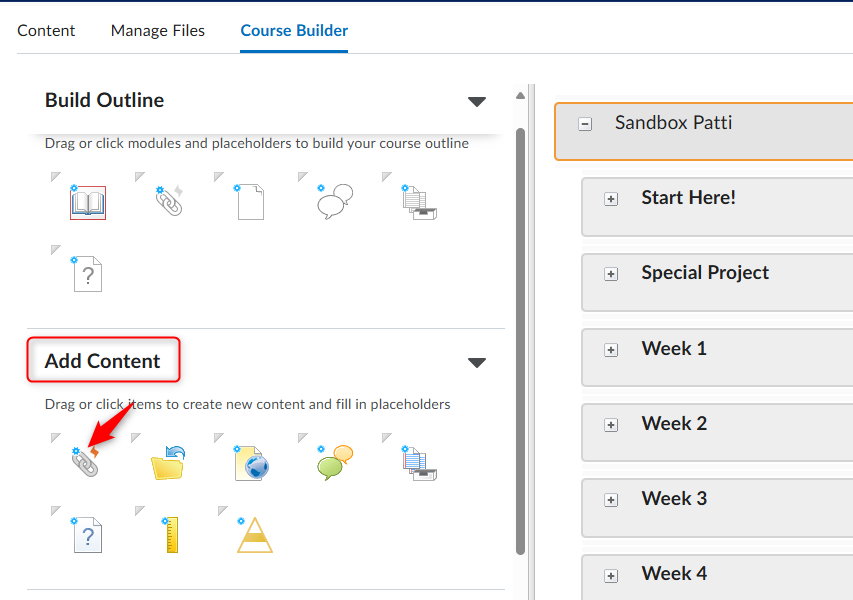Screen dimensions: 853x600
Task: Switch to the Content tab
Action: click(x=46, y=30)
